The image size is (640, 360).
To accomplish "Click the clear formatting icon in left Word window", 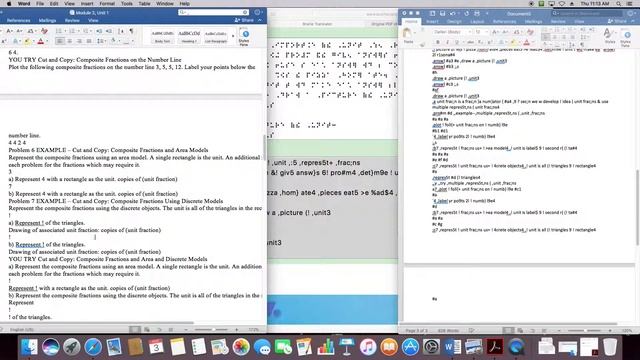I will click(44, 31).
